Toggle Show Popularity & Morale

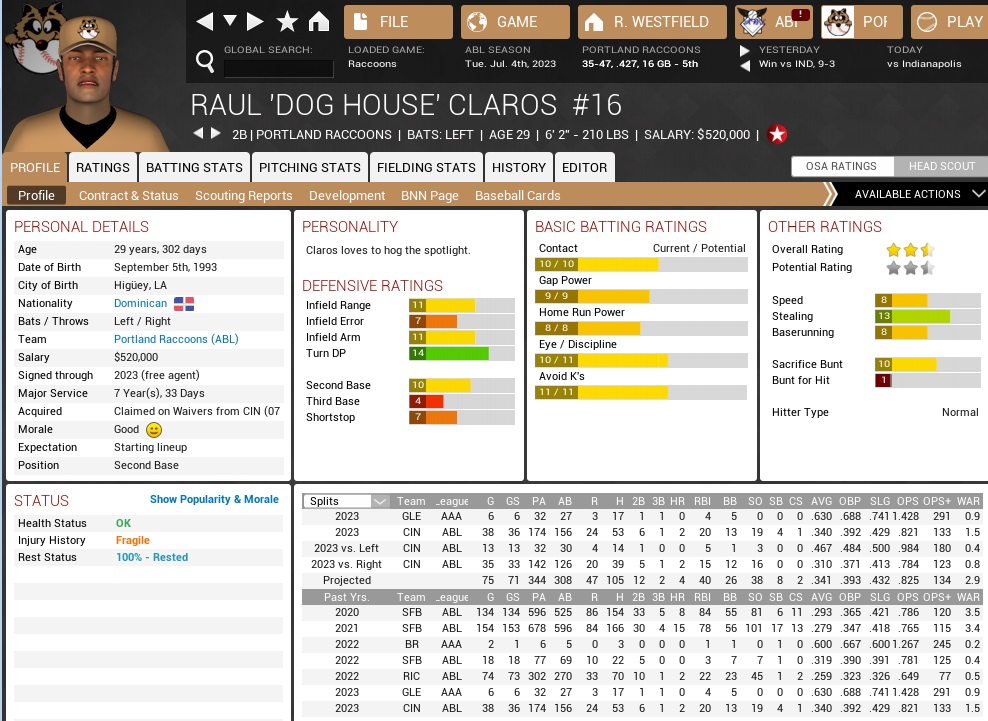point(214,499)
